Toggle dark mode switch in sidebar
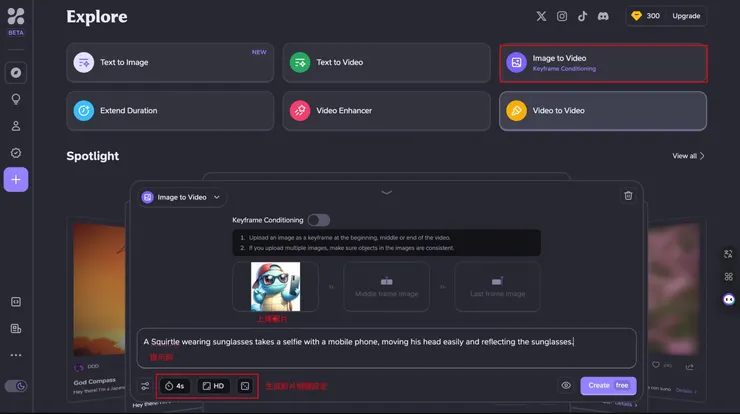The height and width of the screenshot is (414, 740). 16,386
